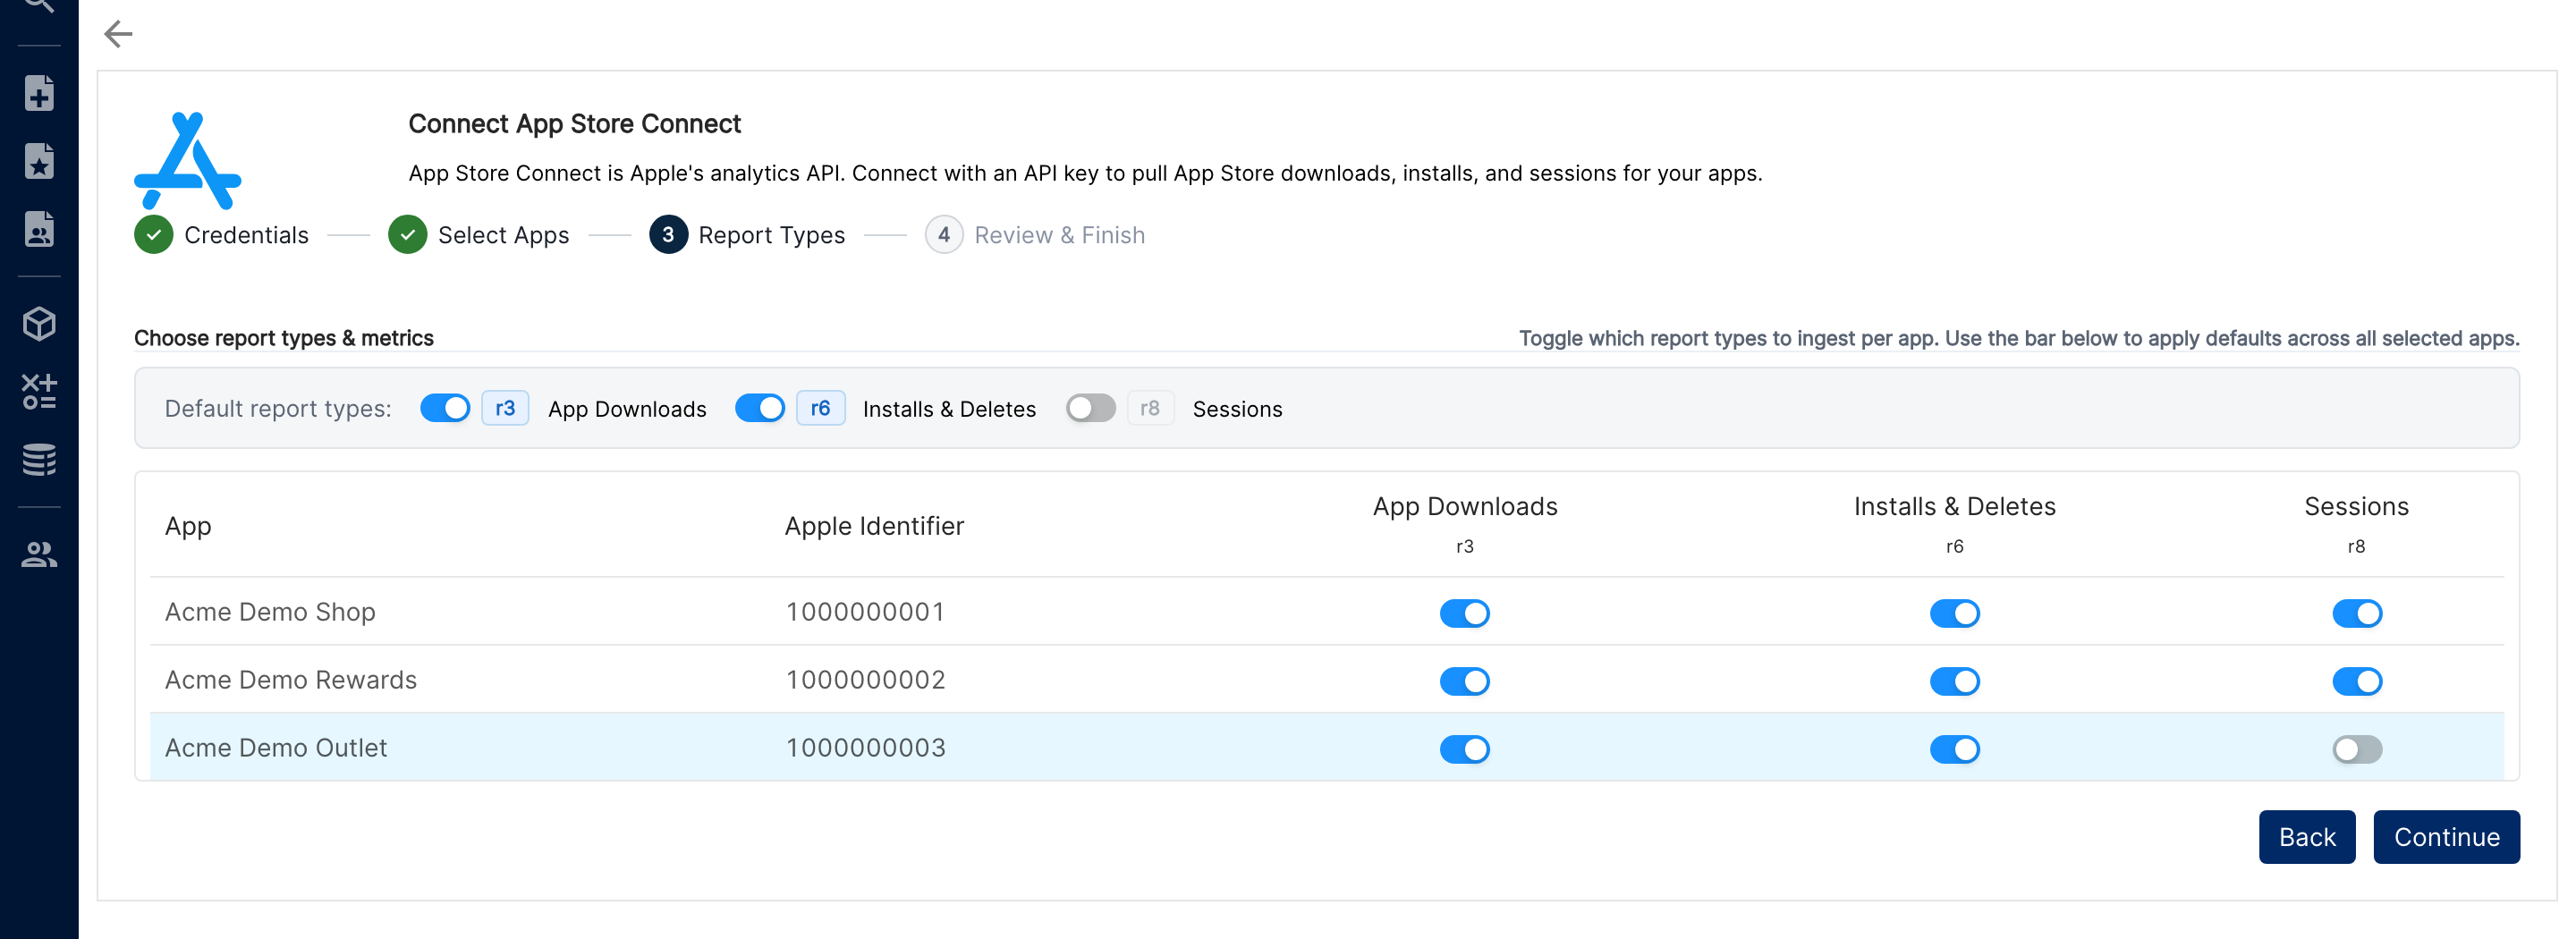Toggle default Installs & Deletes report type
This screenshot has width=2576, height=939.
(760, 408)
